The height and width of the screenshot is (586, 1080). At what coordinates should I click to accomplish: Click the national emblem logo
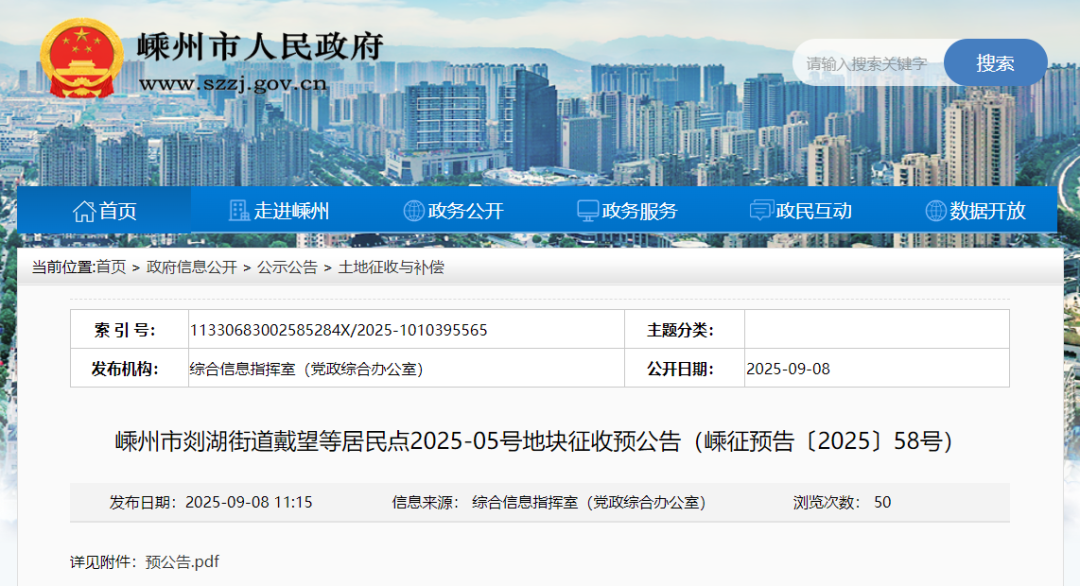tap(82, 58)
